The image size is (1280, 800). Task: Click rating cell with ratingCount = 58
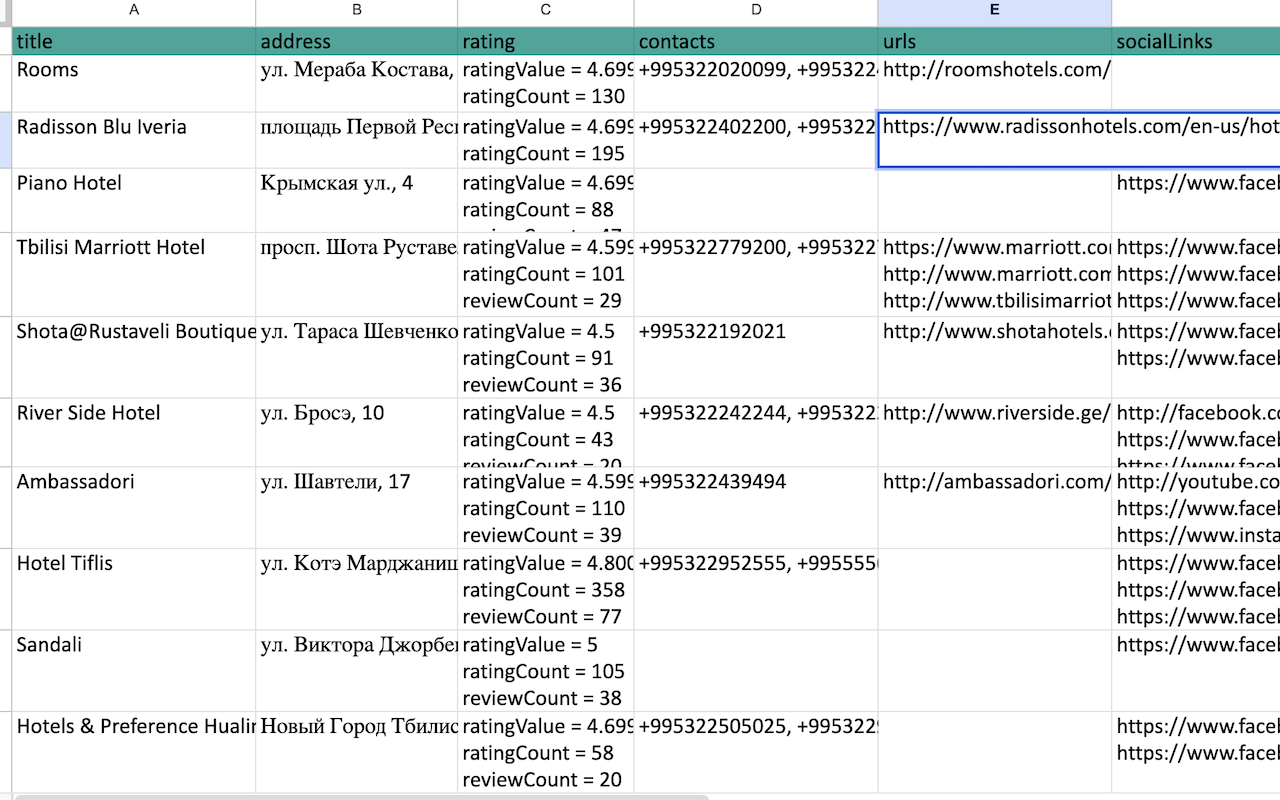click(x=546, y=752)
